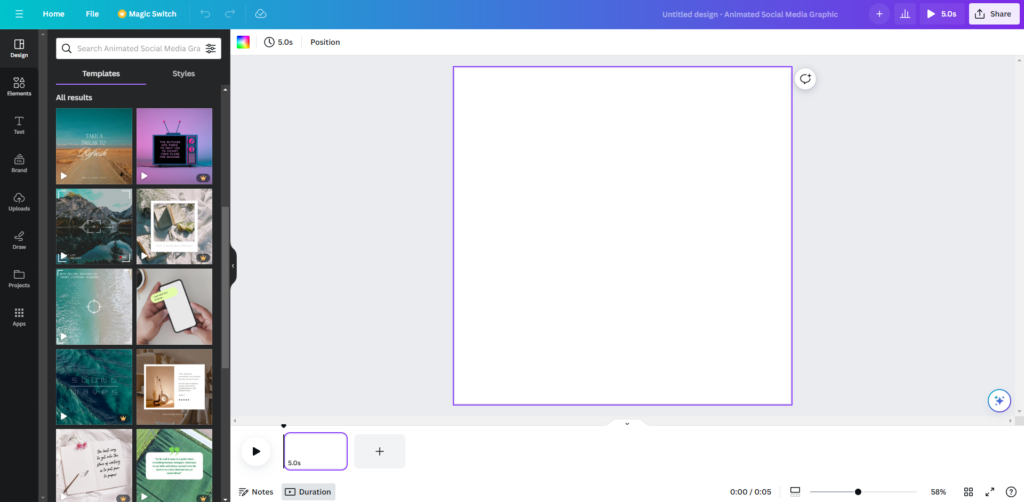This screenshot has width=1024, height=502.
Task: Select the hands holding phone template
Action: coord(174,307)
